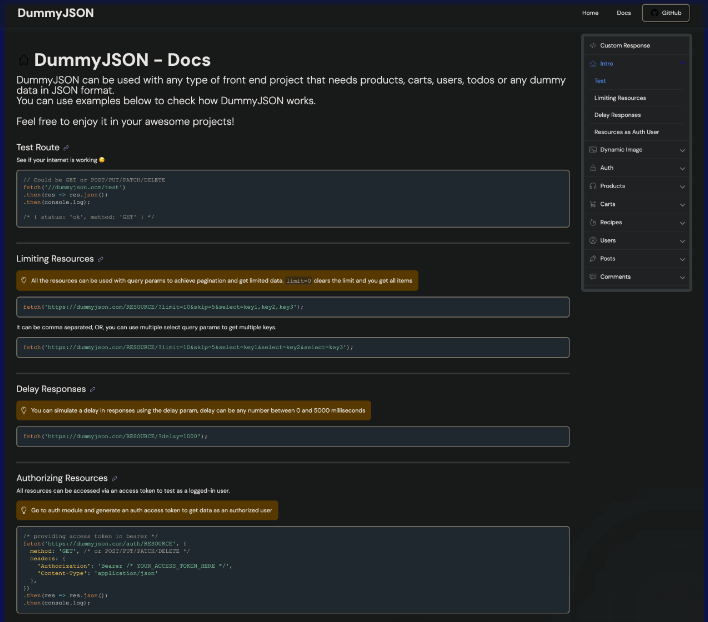Click the Limiting Resources heading
708x622 pixels.
pyautogui.click(x=55, y=259)
